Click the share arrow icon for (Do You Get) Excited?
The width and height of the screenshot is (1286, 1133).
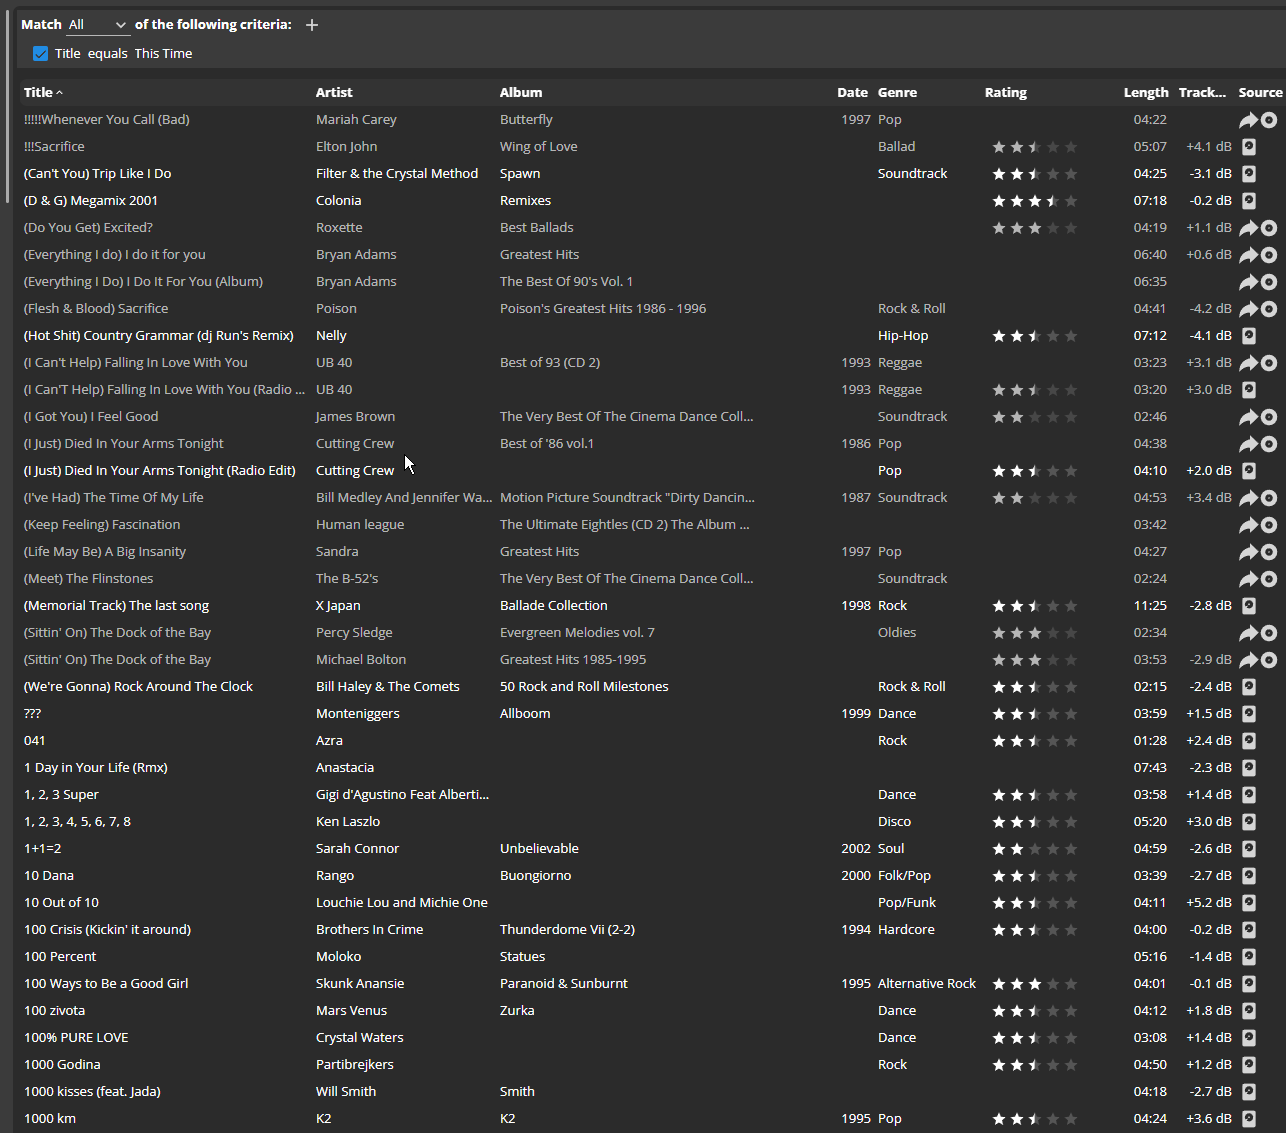pos(1248,228)
